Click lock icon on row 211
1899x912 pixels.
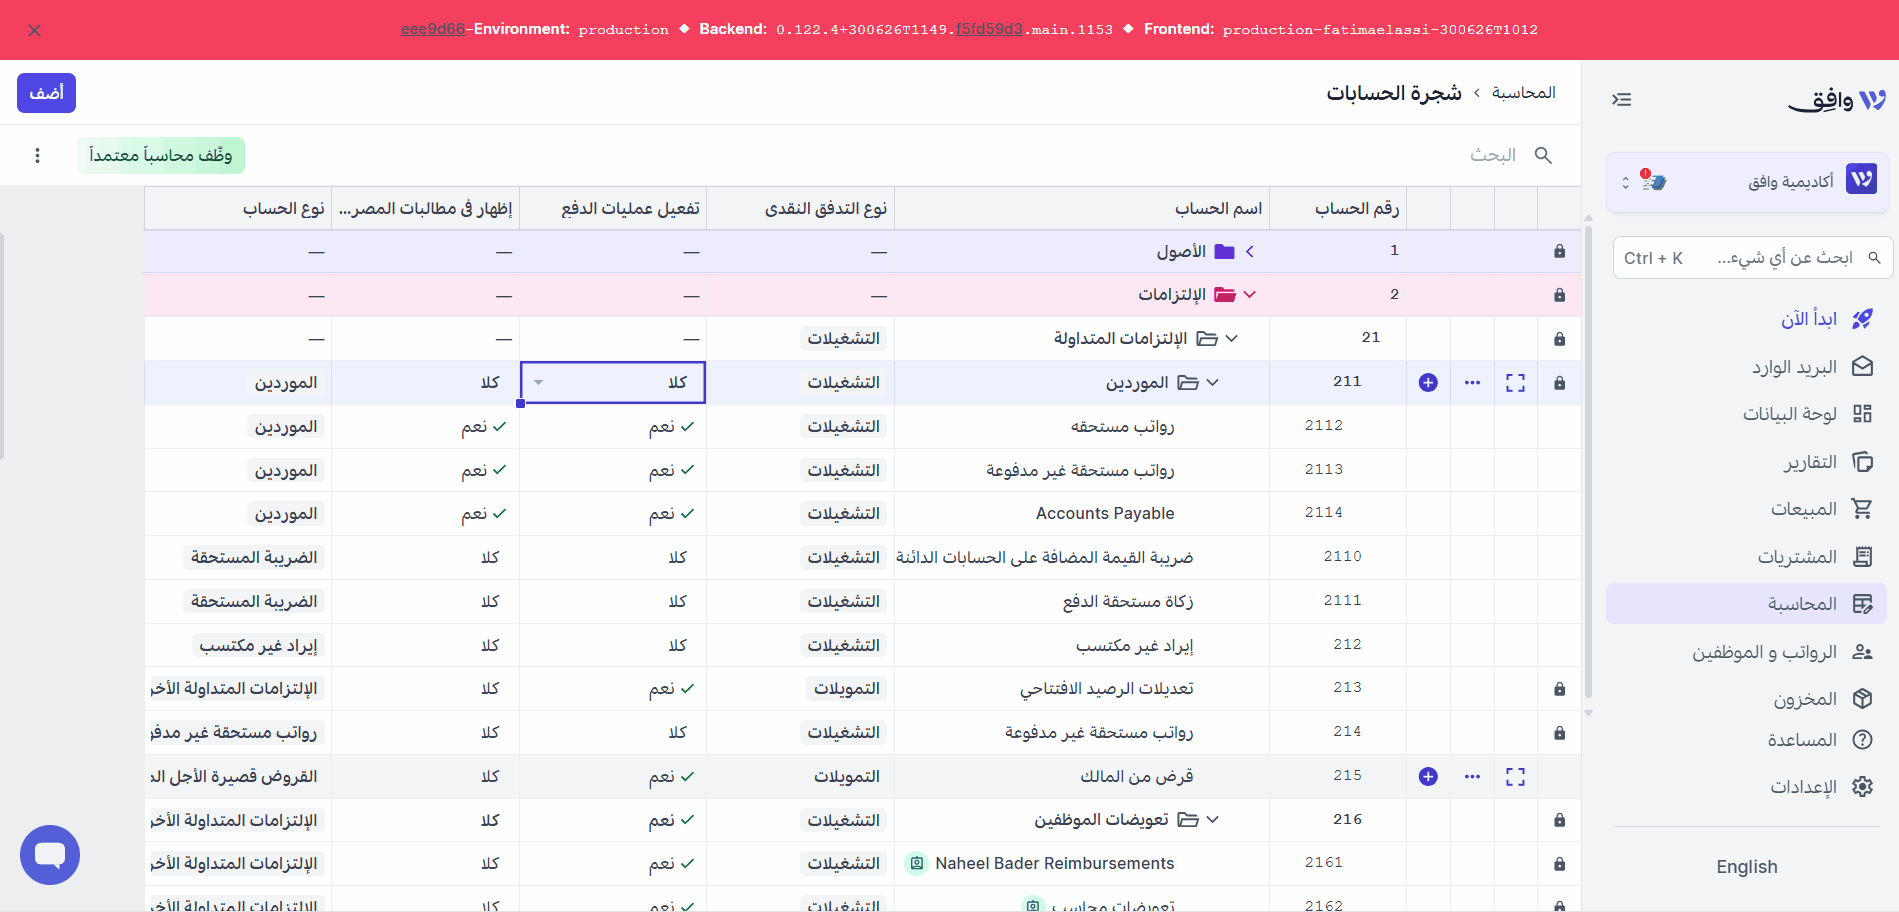coord(1560,383)
